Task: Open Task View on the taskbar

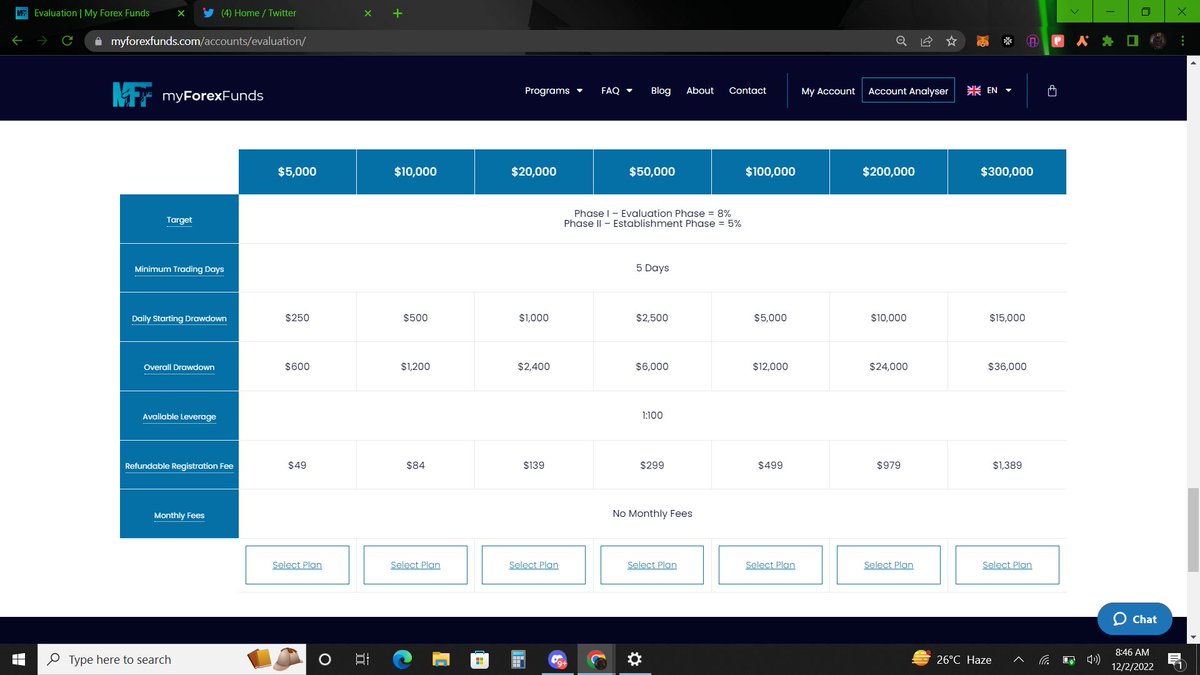Action: 362,659
